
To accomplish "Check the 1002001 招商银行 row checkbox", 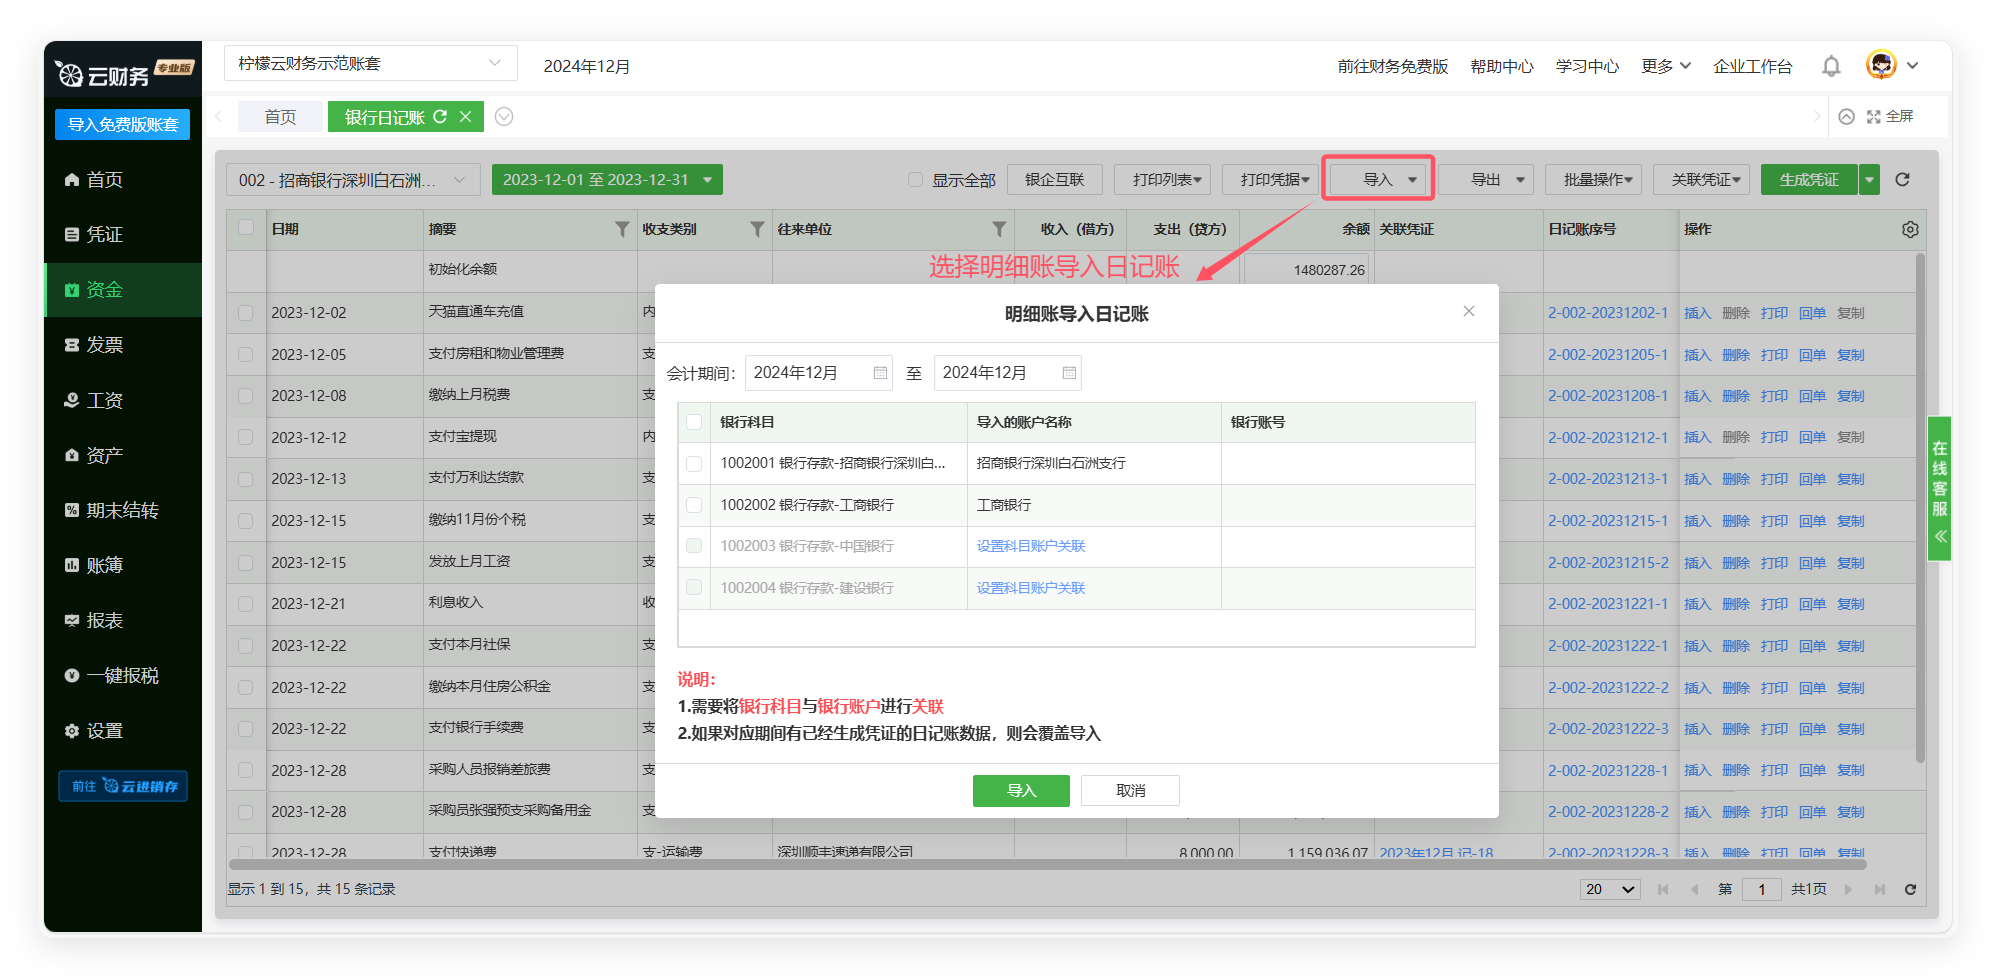I will (x=694, y=464).
